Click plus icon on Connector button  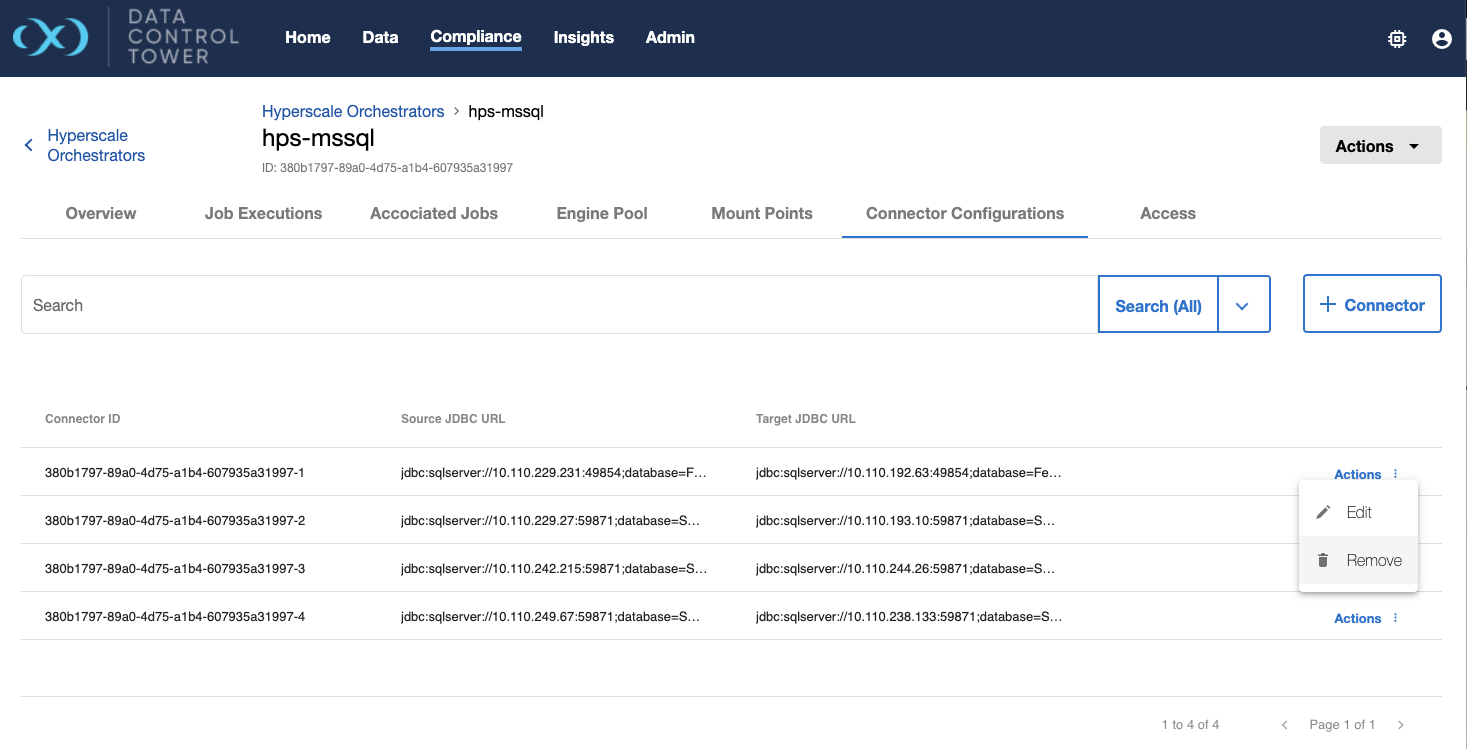1328,305
